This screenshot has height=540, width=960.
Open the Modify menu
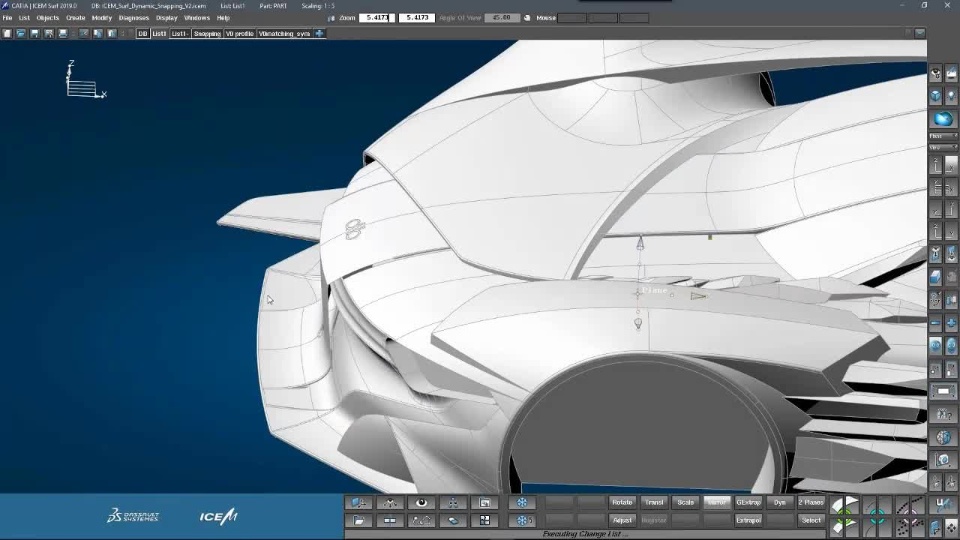(102, 18)
